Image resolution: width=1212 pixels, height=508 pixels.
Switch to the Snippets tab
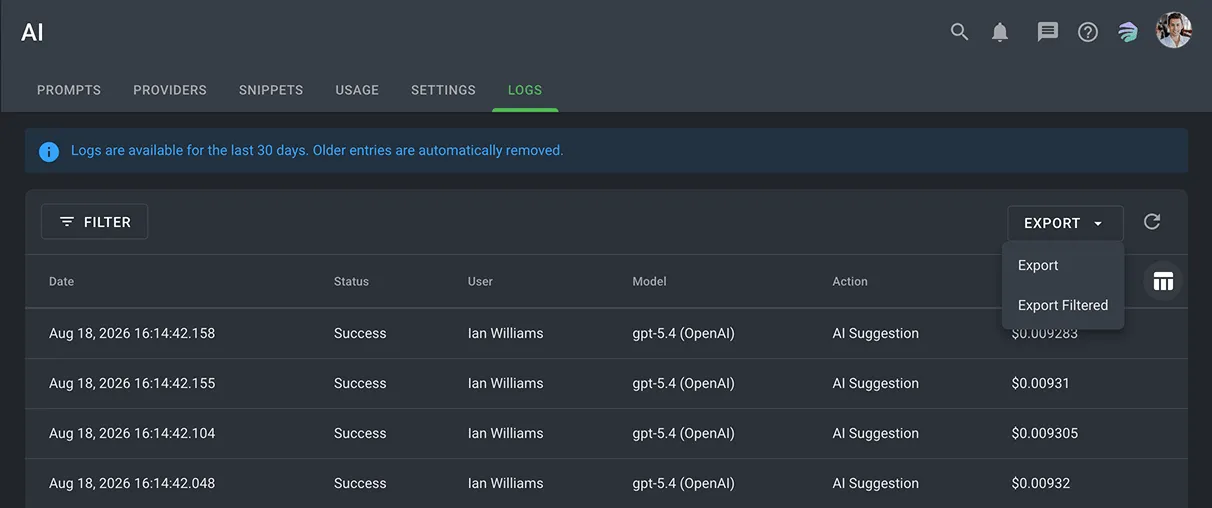(x=271, y=90)
